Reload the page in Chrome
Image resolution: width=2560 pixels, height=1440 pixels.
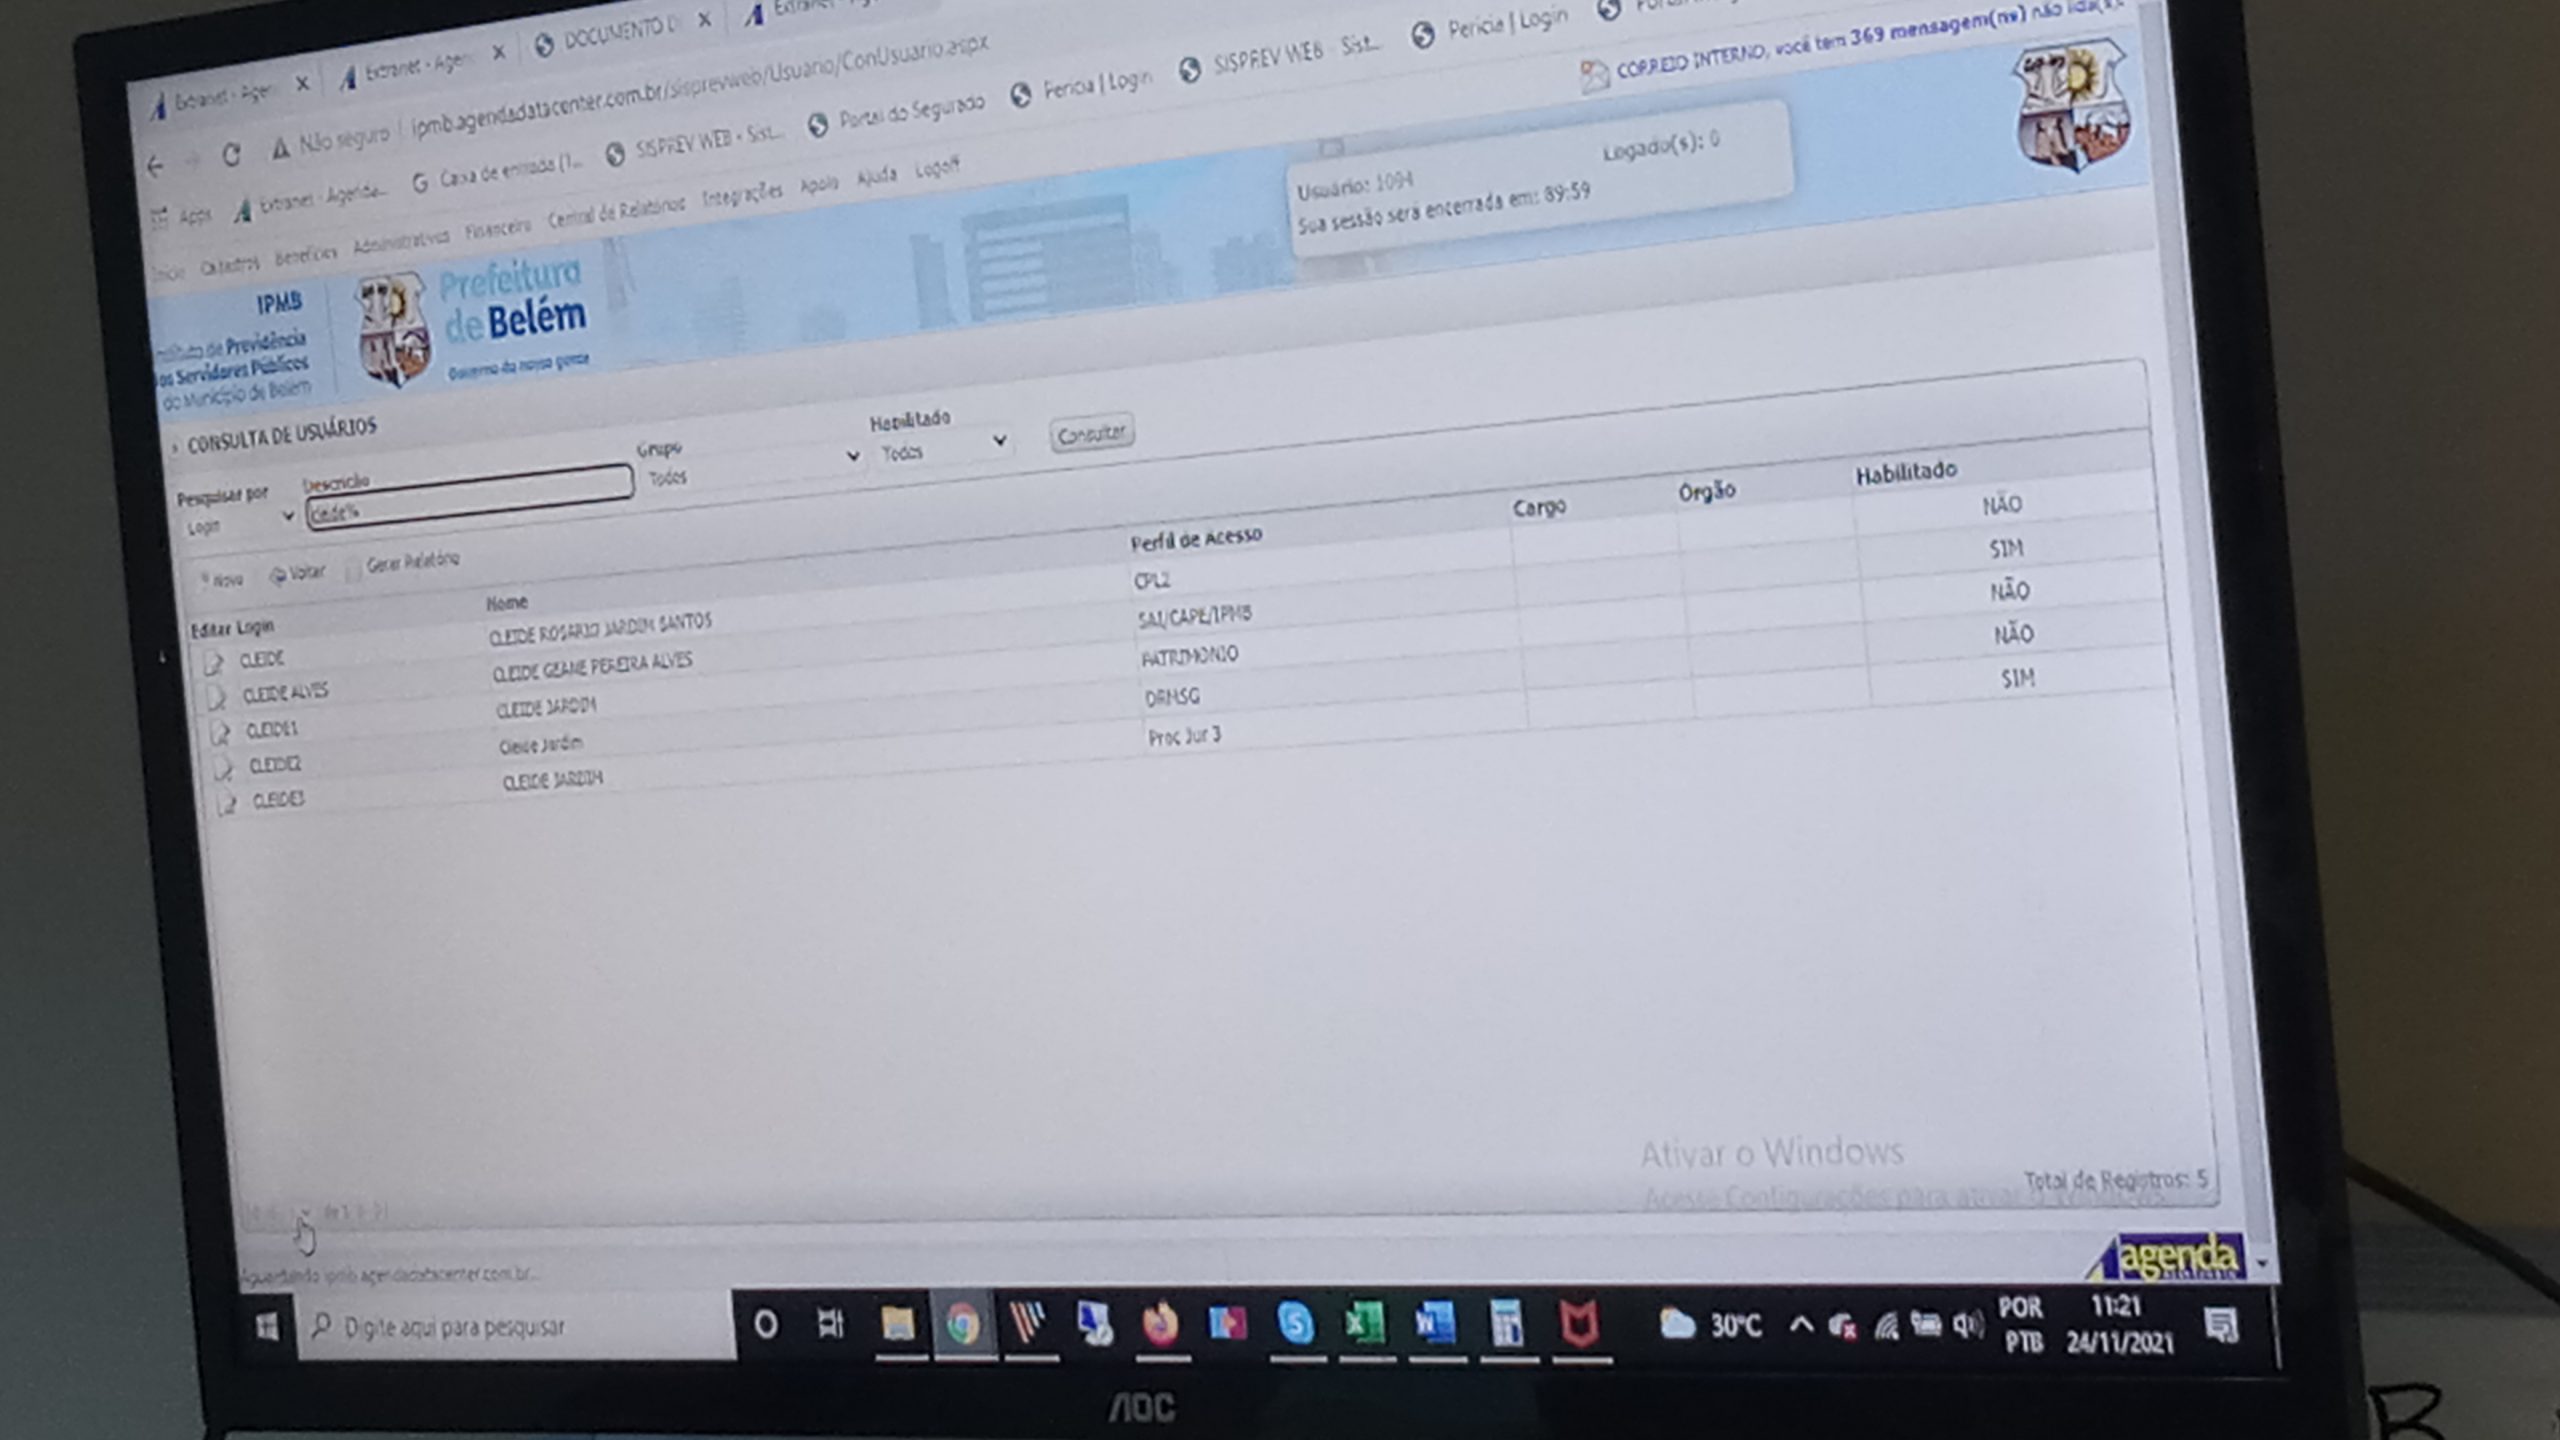[231, 155]
